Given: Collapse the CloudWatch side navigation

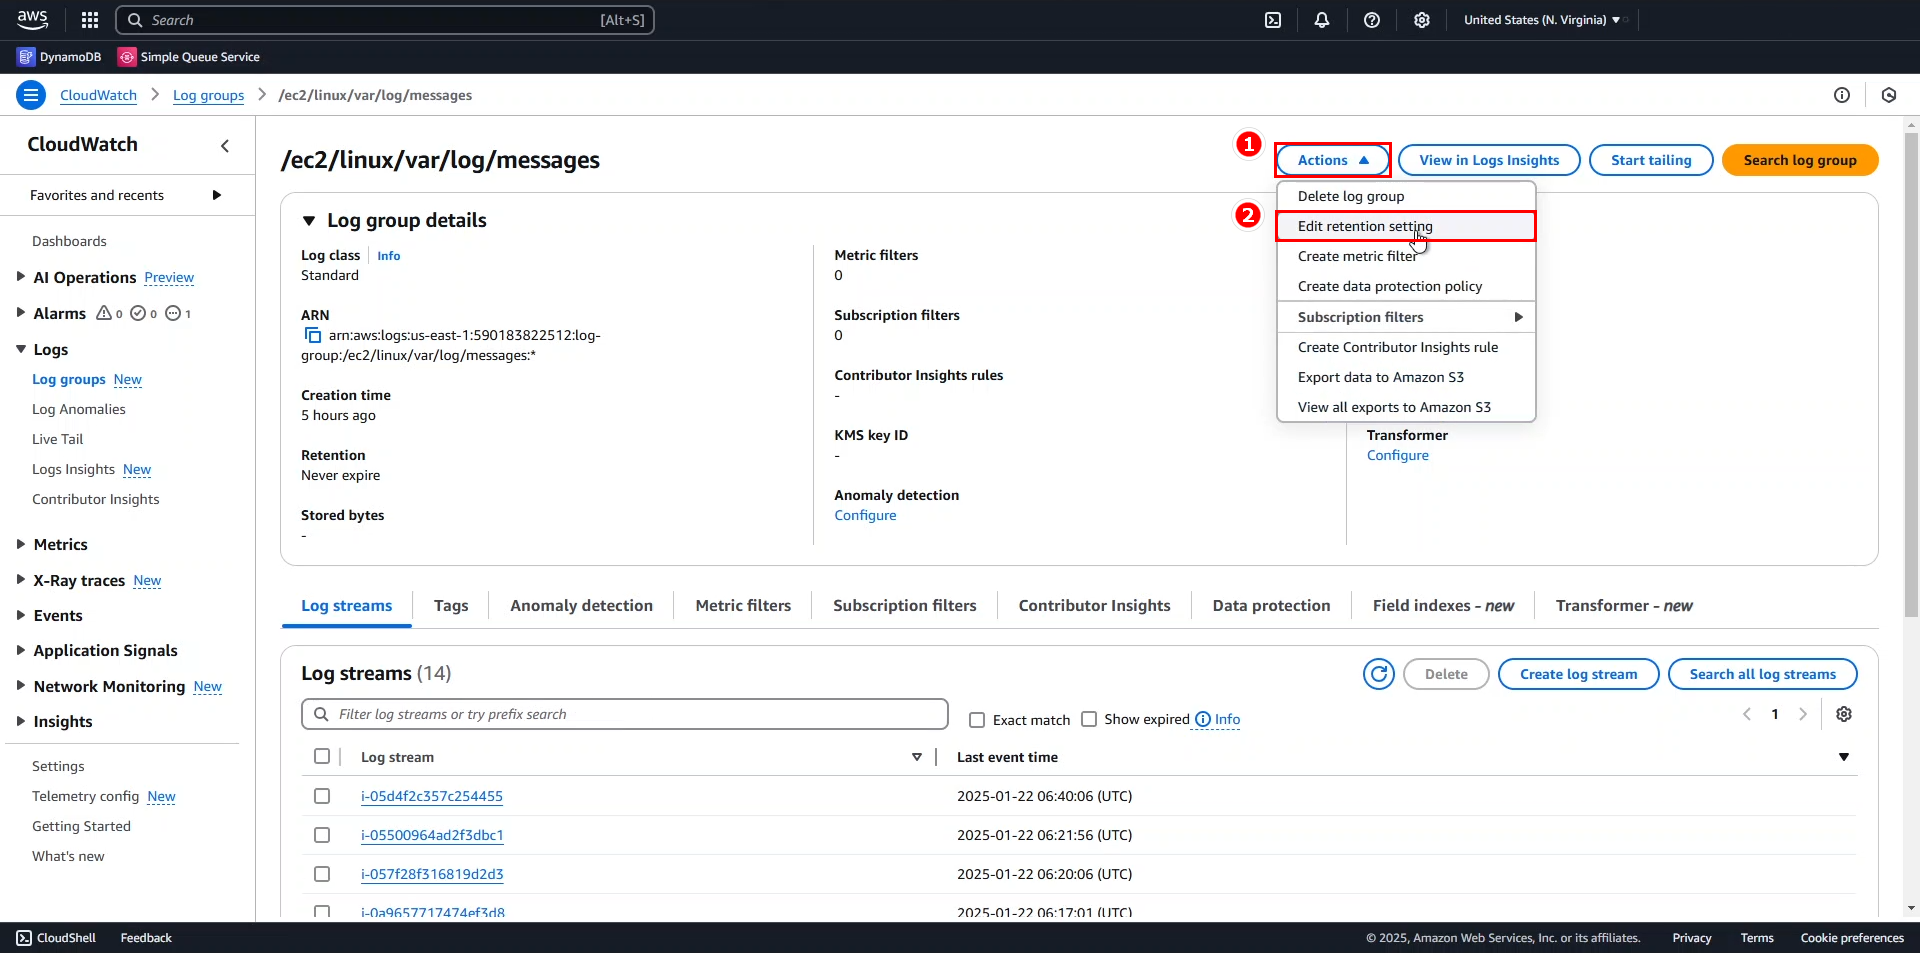Looking at the screenshot, I should coord(225,146).
